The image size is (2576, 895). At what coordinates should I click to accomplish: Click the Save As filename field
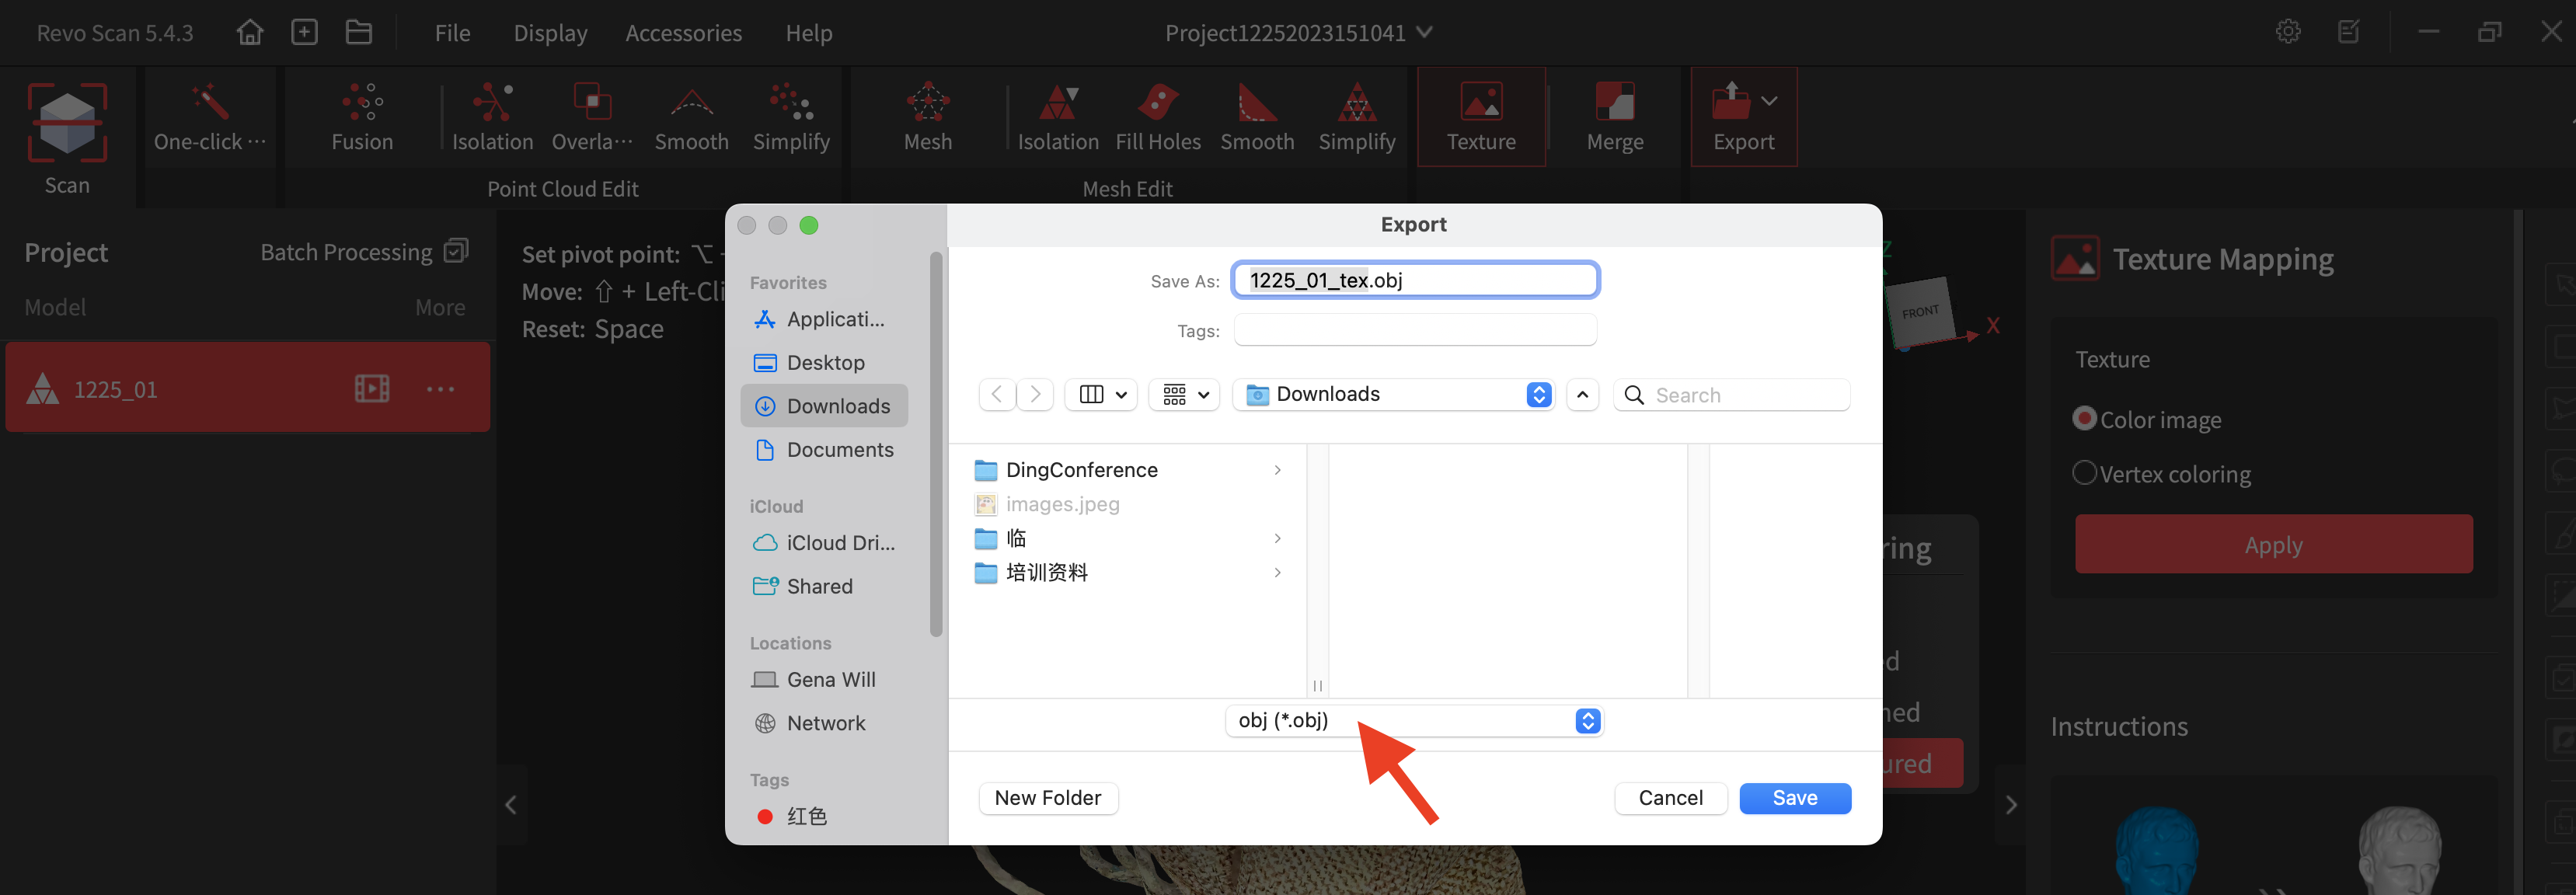tap(1414, 281)
